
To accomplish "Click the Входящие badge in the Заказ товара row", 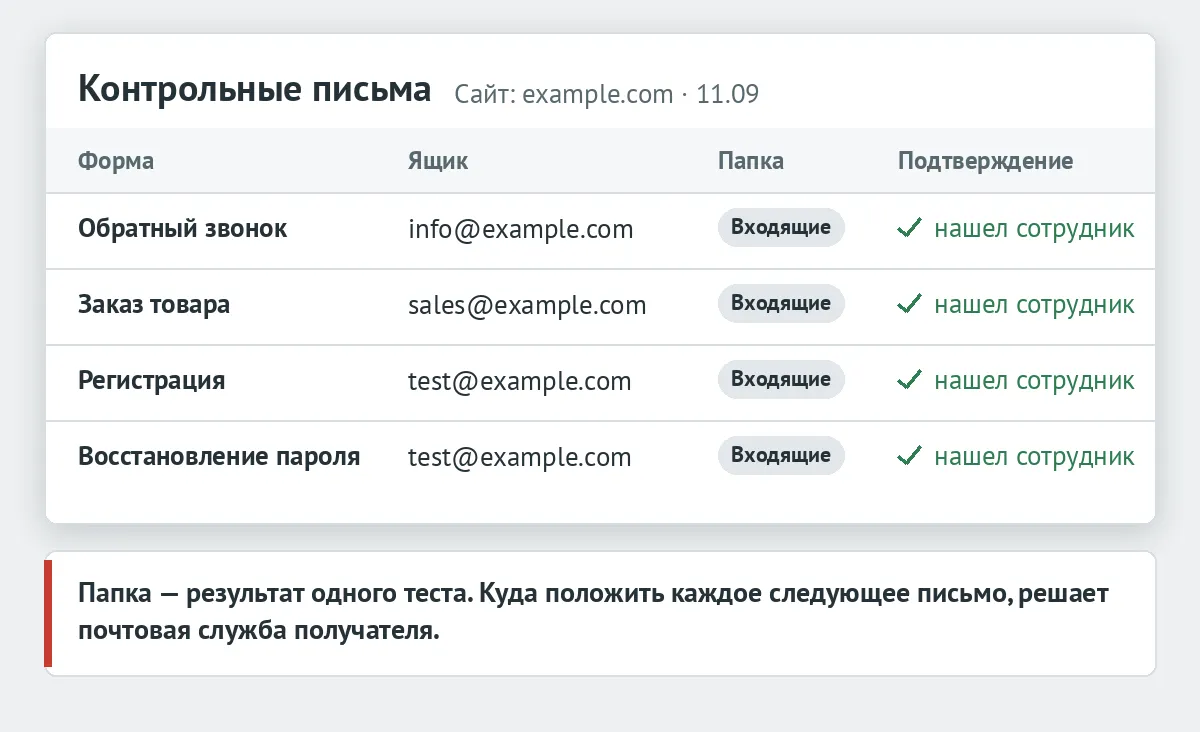I will (781, 304).
